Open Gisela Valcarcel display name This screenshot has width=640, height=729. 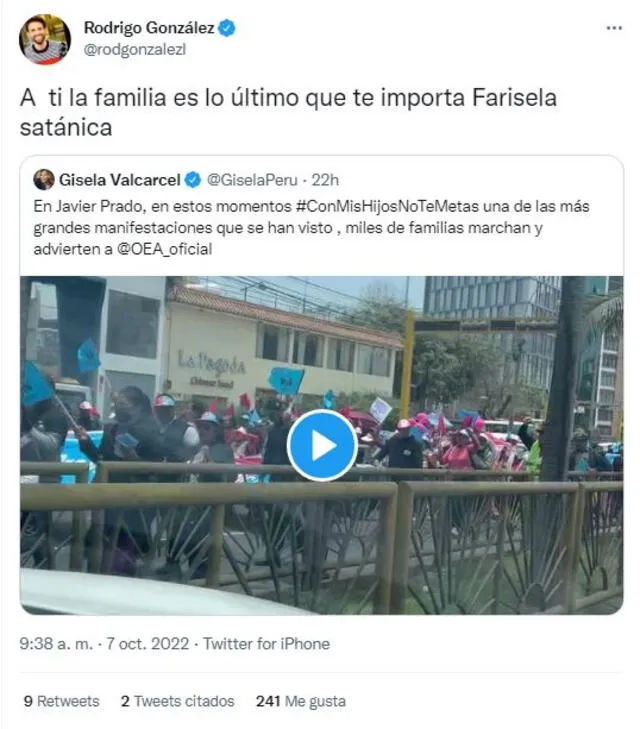click(119, 180)
